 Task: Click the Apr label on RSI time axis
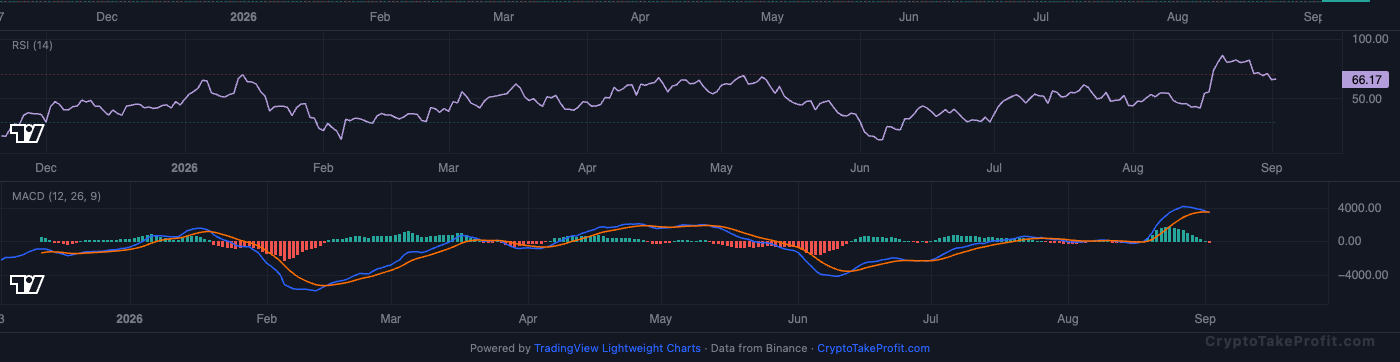pyautogui.click(x=587, y=168)
